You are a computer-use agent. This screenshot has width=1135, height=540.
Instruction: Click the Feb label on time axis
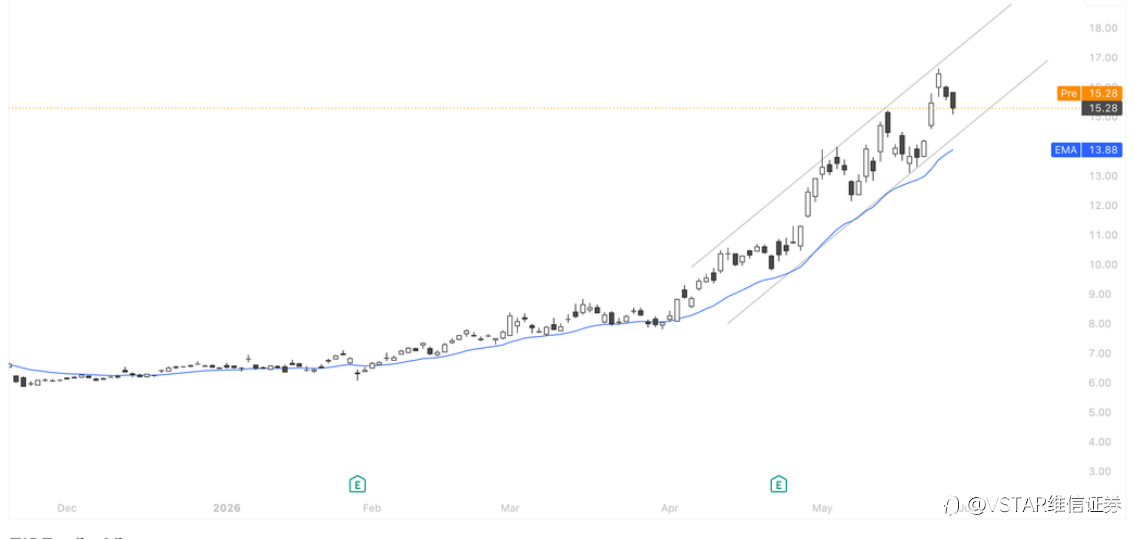coord(371,508)
